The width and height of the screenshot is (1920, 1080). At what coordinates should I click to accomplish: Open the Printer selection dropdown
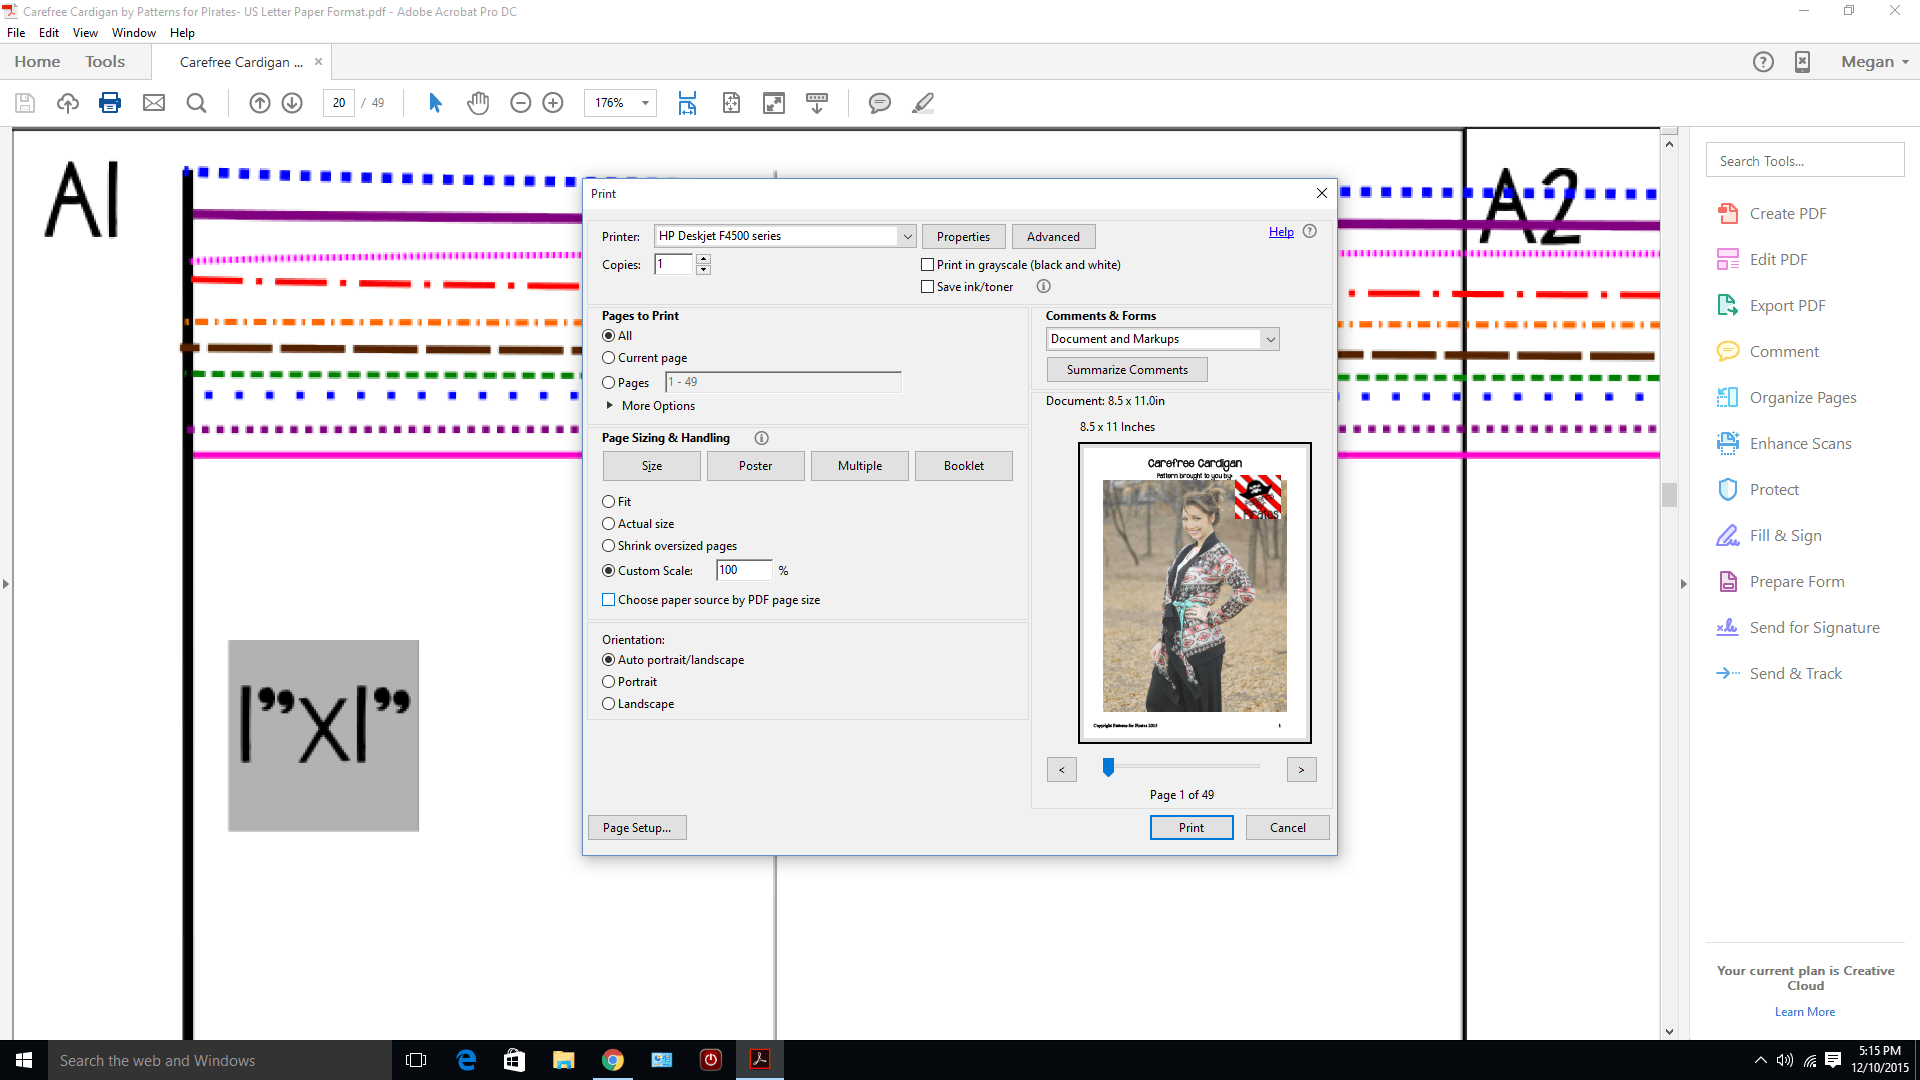[x=906, y=237]
